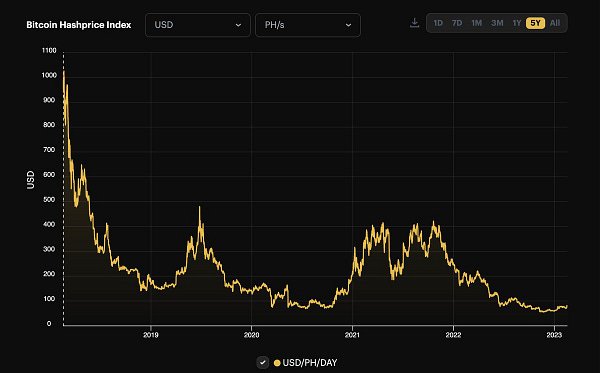Click the 900 y-axis value

(49, 100)
